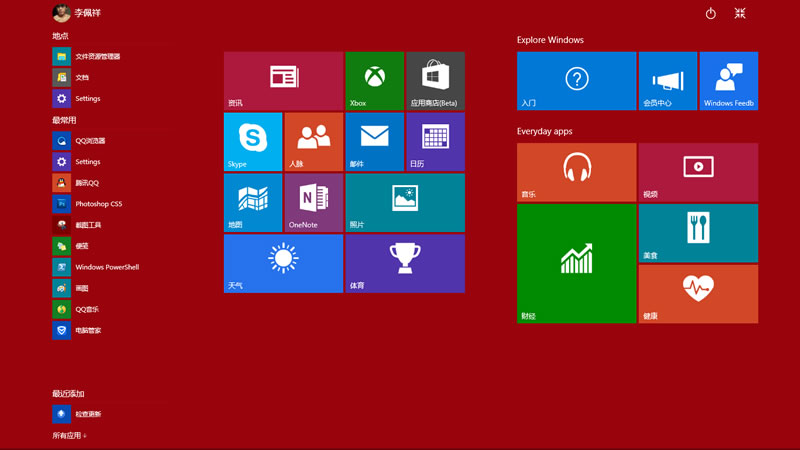Launch Photoshop CS5

pyautogui.click(x=87, y=204)
